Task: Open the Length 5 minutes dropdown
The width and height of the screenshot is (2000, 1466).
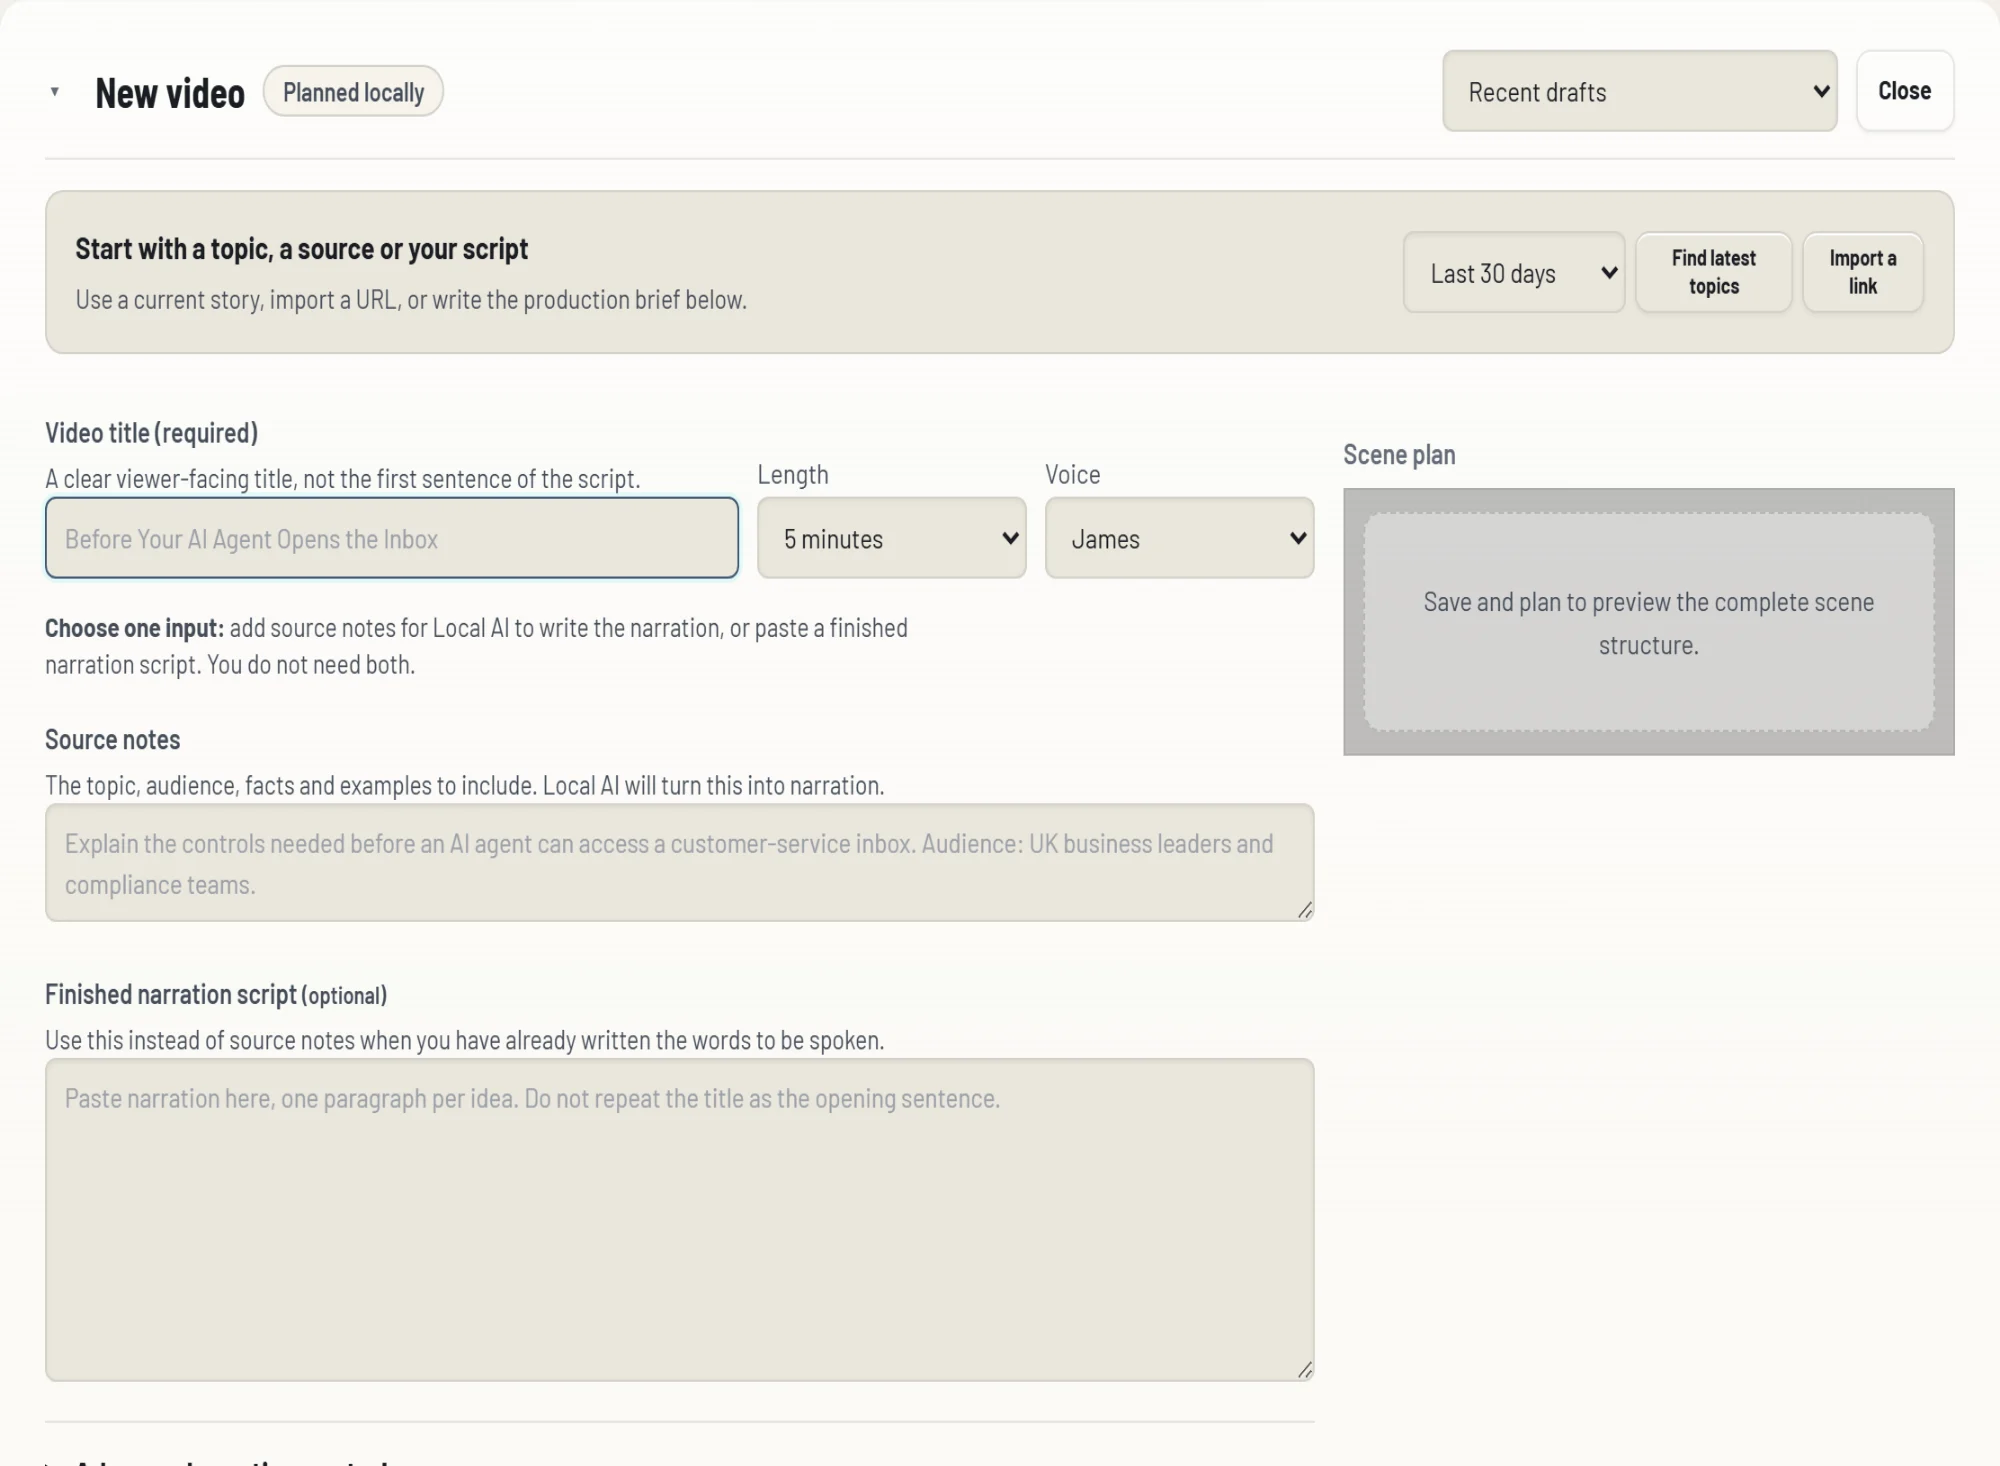Action: (891, 538)
